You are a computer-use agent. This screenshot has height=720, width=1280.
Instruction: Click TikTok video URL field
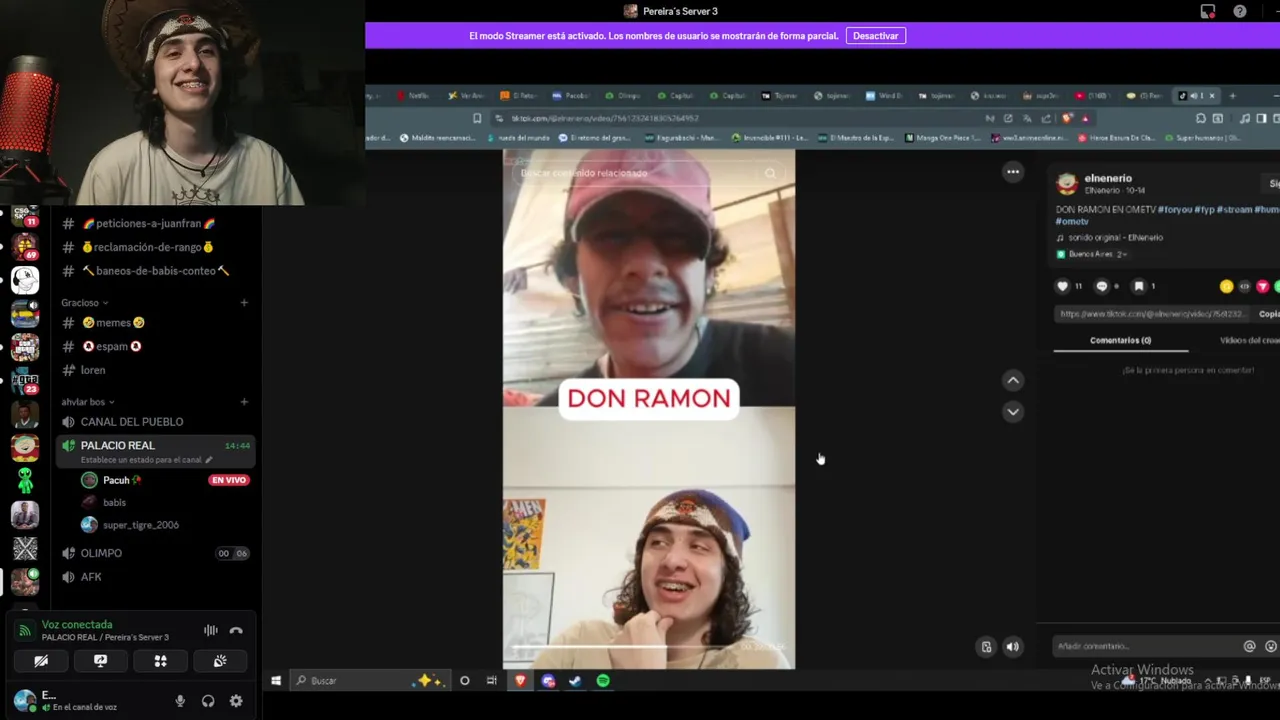(x=1151, y=314)
